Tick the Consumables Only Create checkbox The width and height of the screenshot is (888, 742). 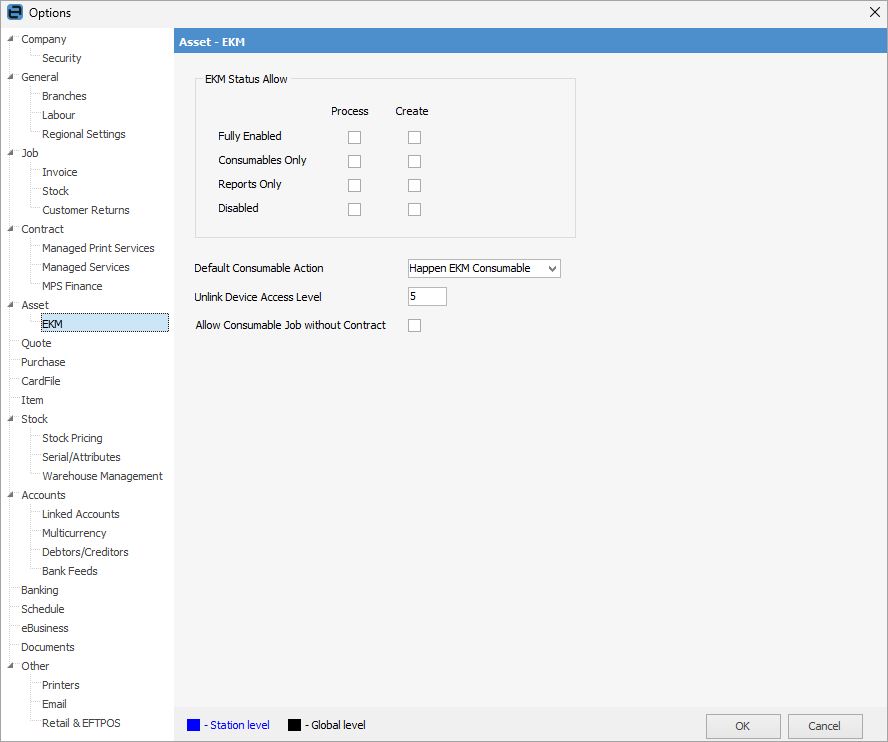[x=414, y=162]
